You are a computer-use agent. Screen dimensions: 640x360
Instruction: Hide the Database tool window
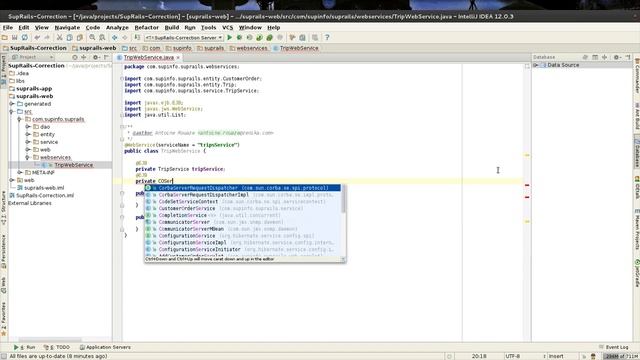tap(628, 57)
